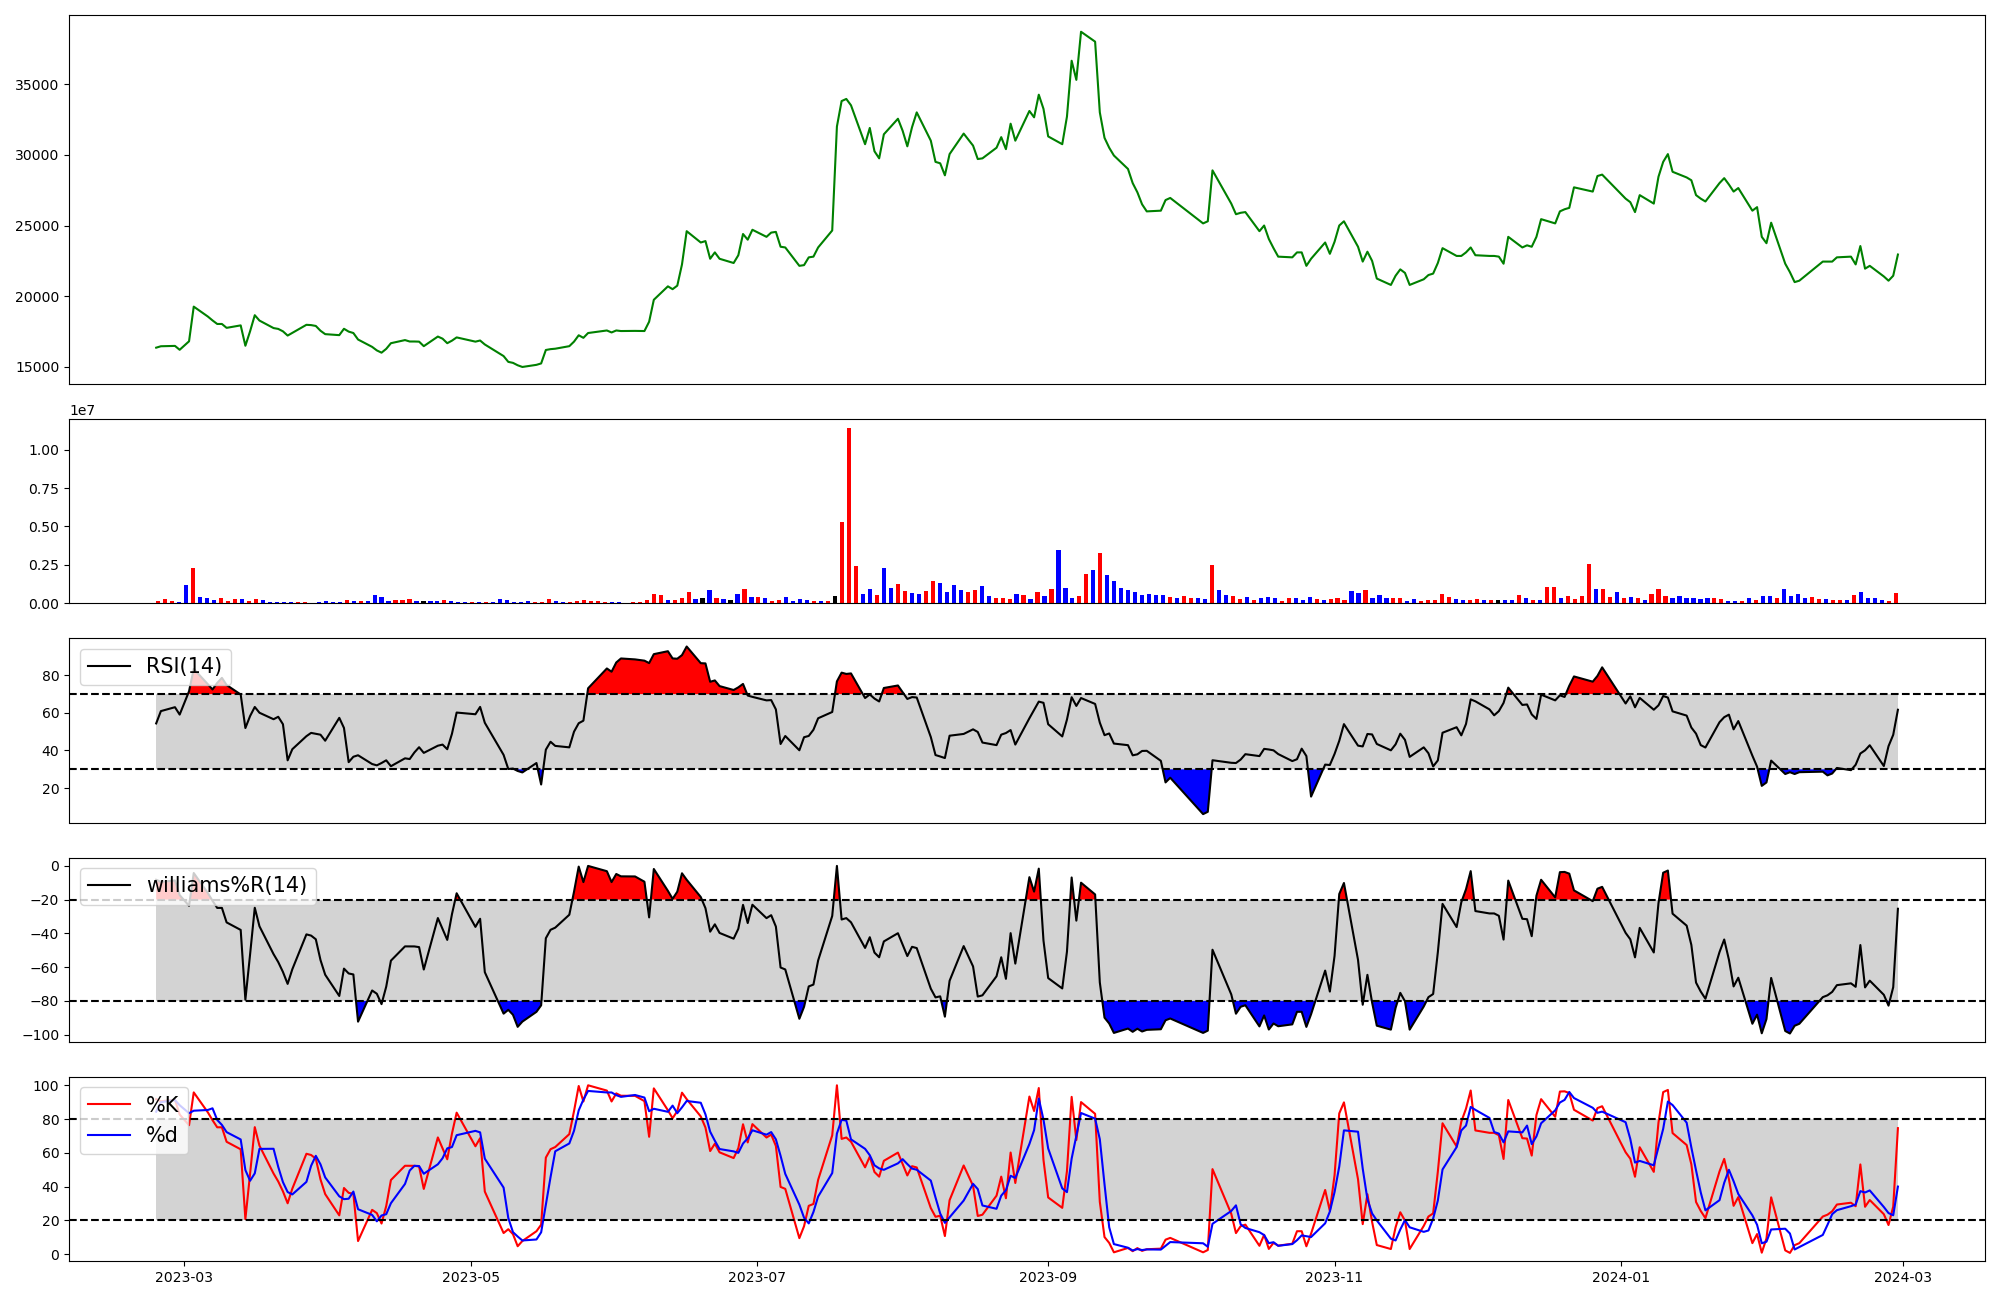Click the RSI(14) legend entry
The width and height of the screenshot is (2000, 1300).
[x=183, y=666]
